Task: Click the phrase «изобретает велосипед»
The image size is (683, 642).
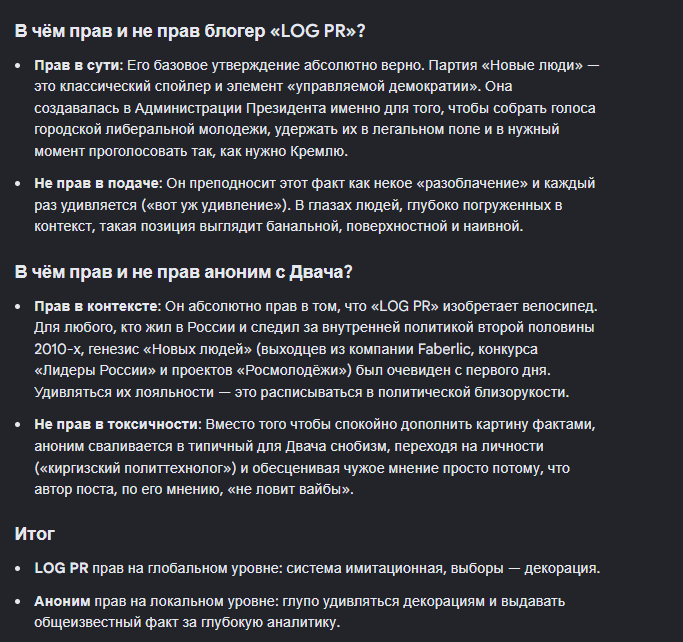Action: [x=518, y=306]
